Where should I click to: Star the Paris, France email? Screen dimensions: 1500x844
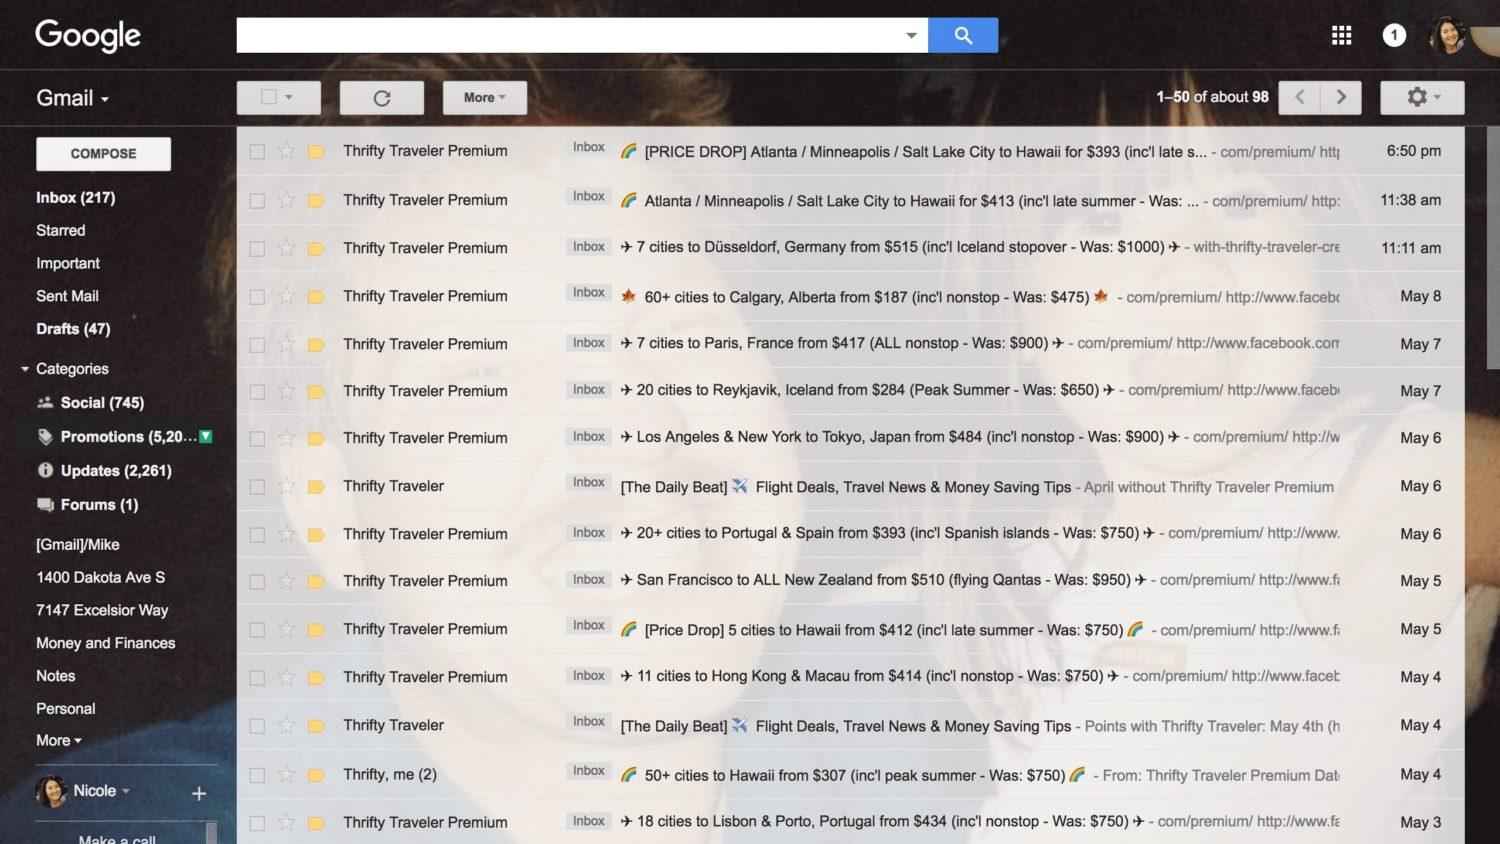tap(286, 343)
